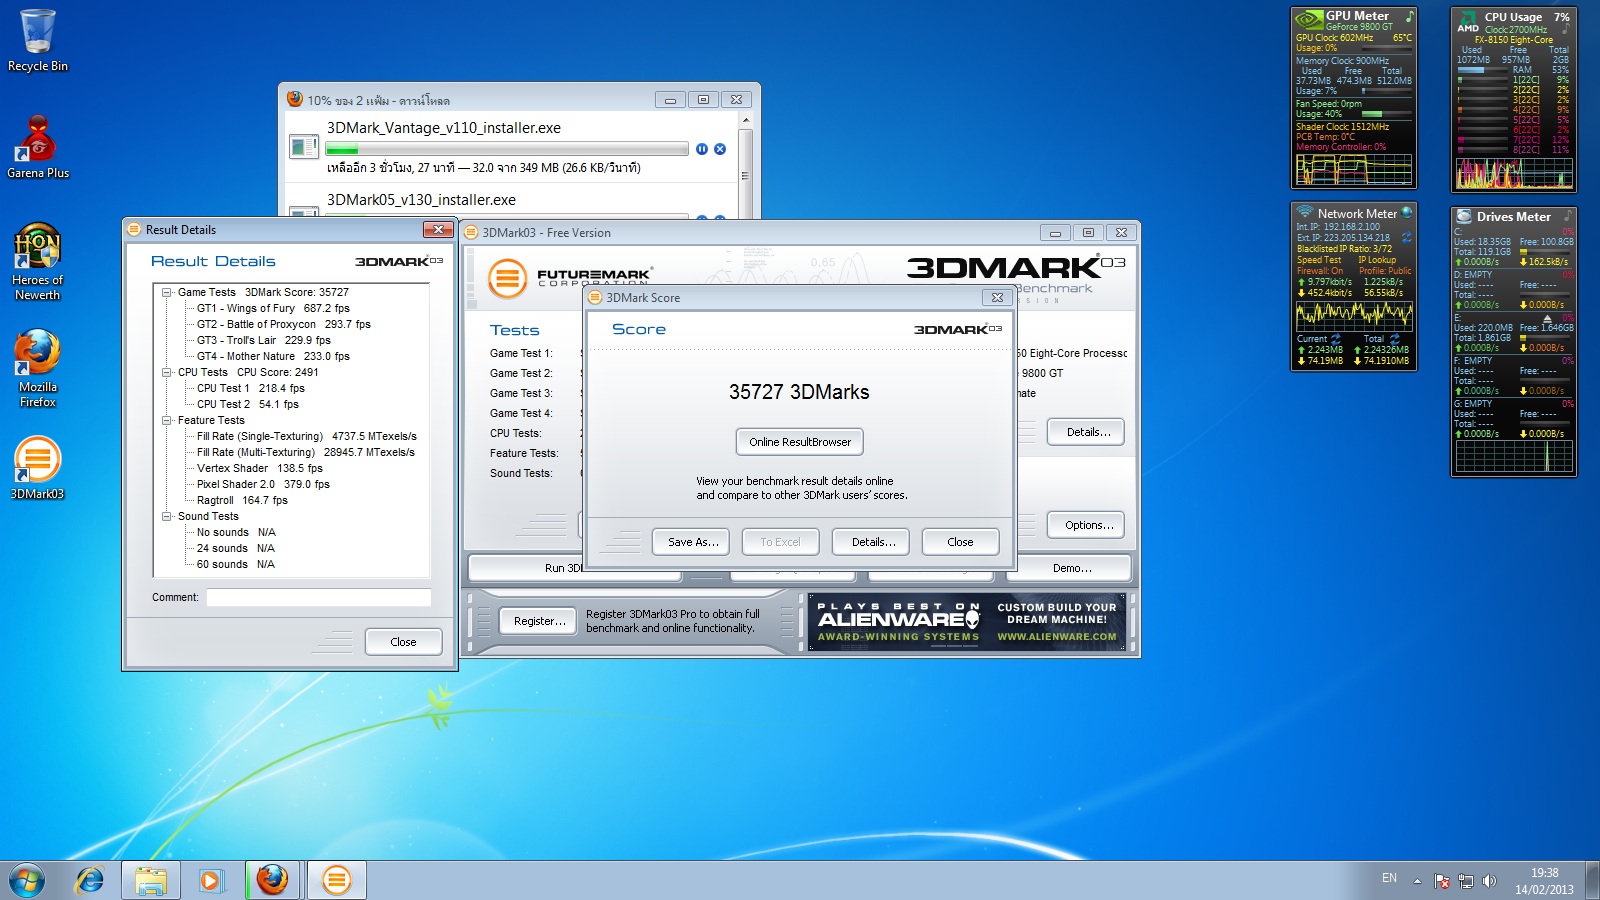Select CPU Test 2 result row
The width and height of the screenshot is (1600, 900).
(x=247, y=404)
